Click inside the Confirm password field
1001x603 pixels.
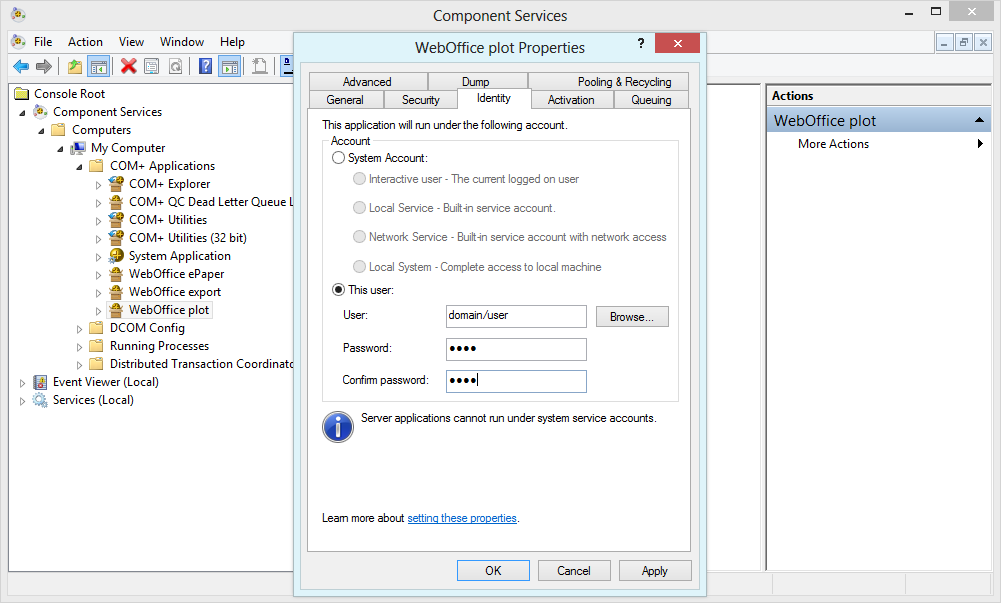pyautogui.click(x=516, y=381)
